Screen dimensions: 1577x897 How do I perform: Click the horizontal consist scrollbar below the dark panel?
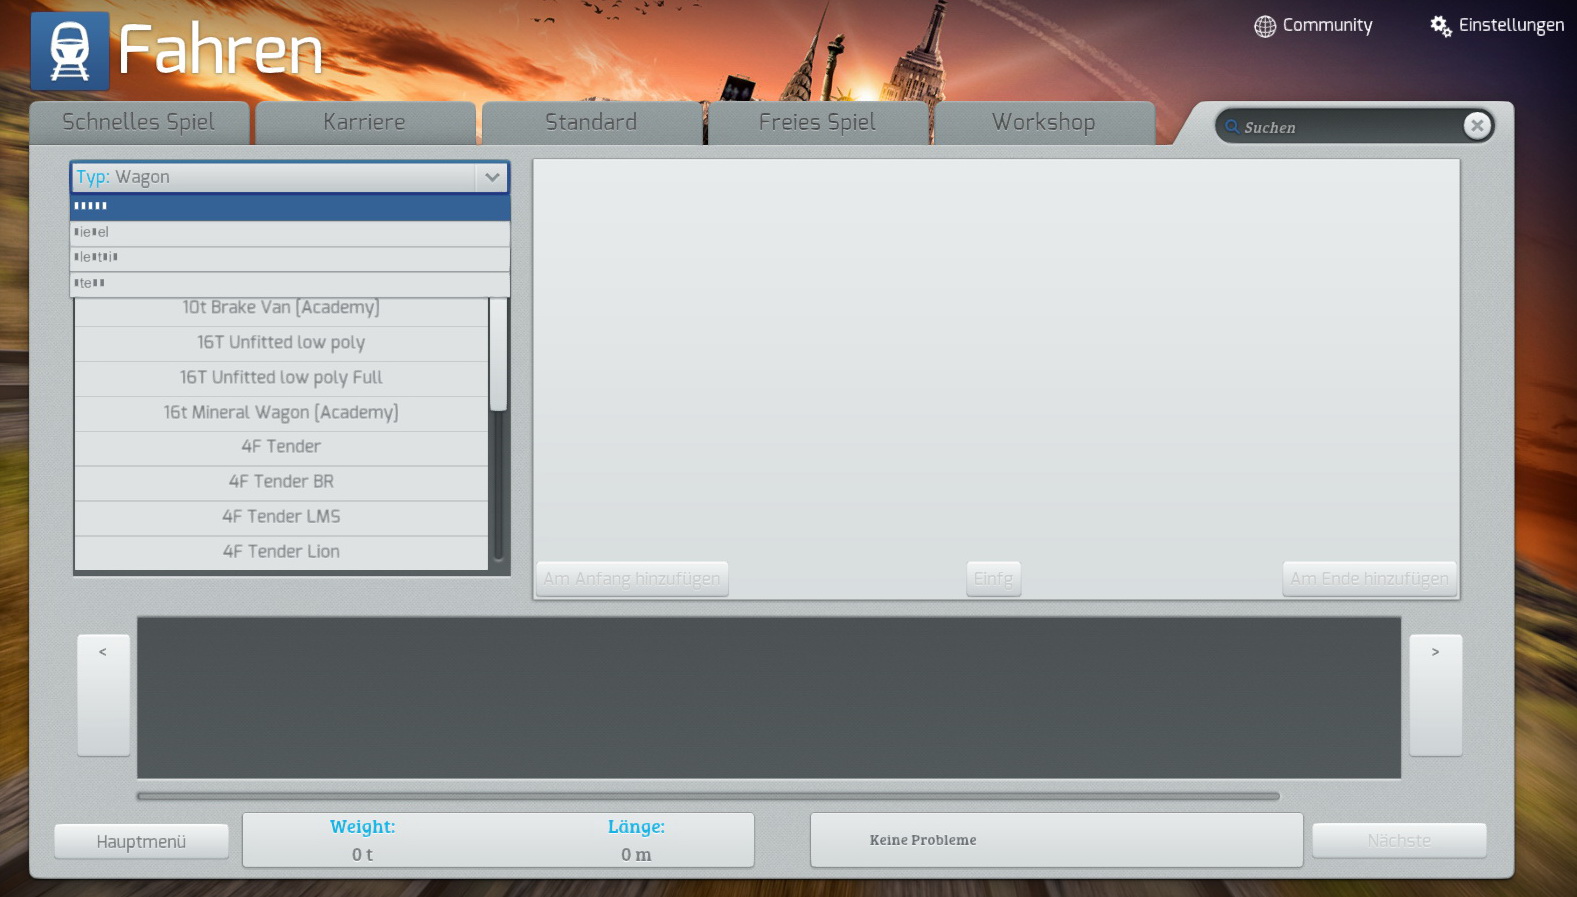click(707, 797)
